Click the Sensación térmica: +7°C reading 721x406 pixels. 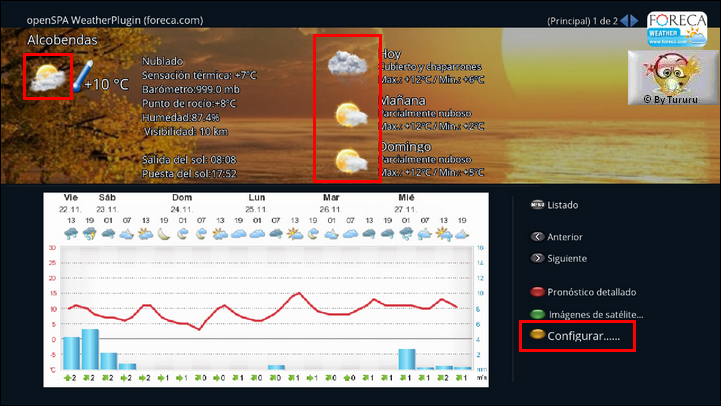[199, 75]
